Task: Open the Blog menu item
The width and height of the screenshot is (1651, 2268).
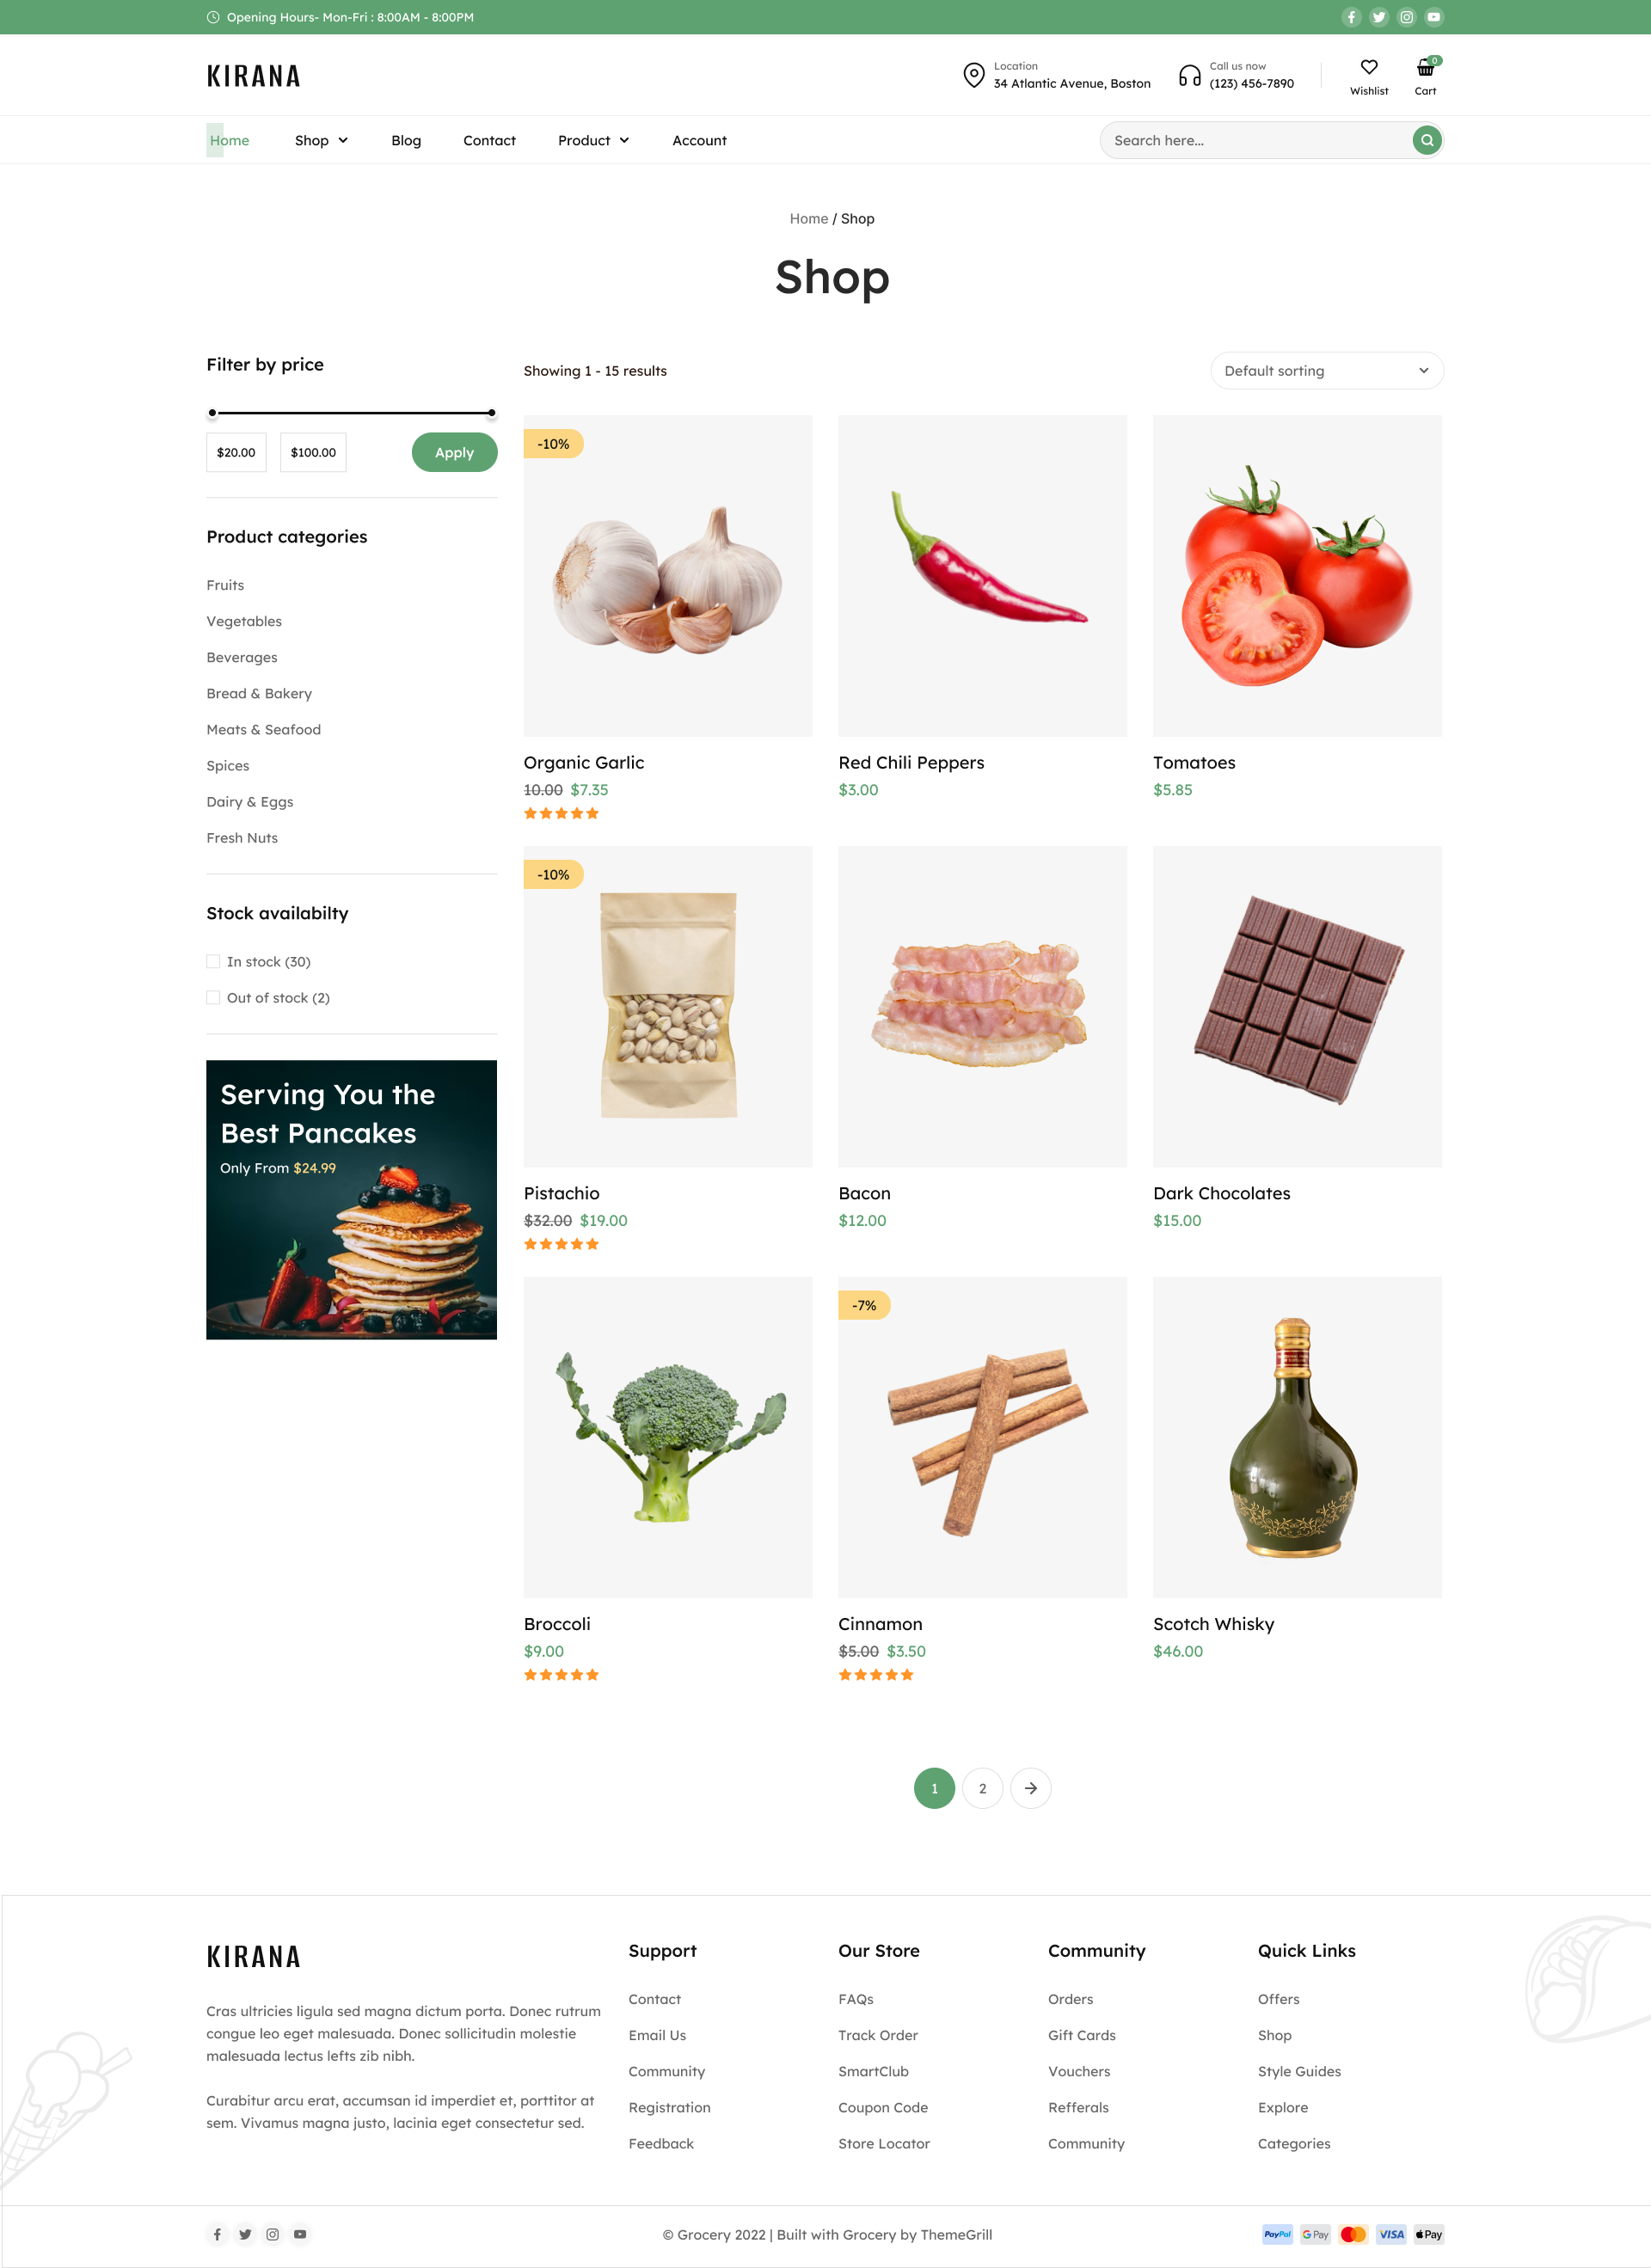Action: (406, 140)
